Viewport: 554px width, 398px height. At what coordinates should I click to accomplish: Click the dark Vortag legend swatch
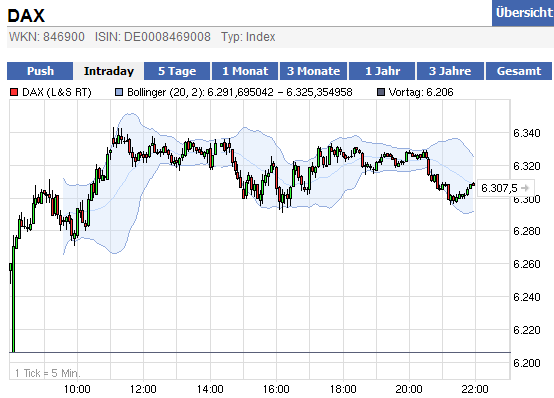(381, 92)
